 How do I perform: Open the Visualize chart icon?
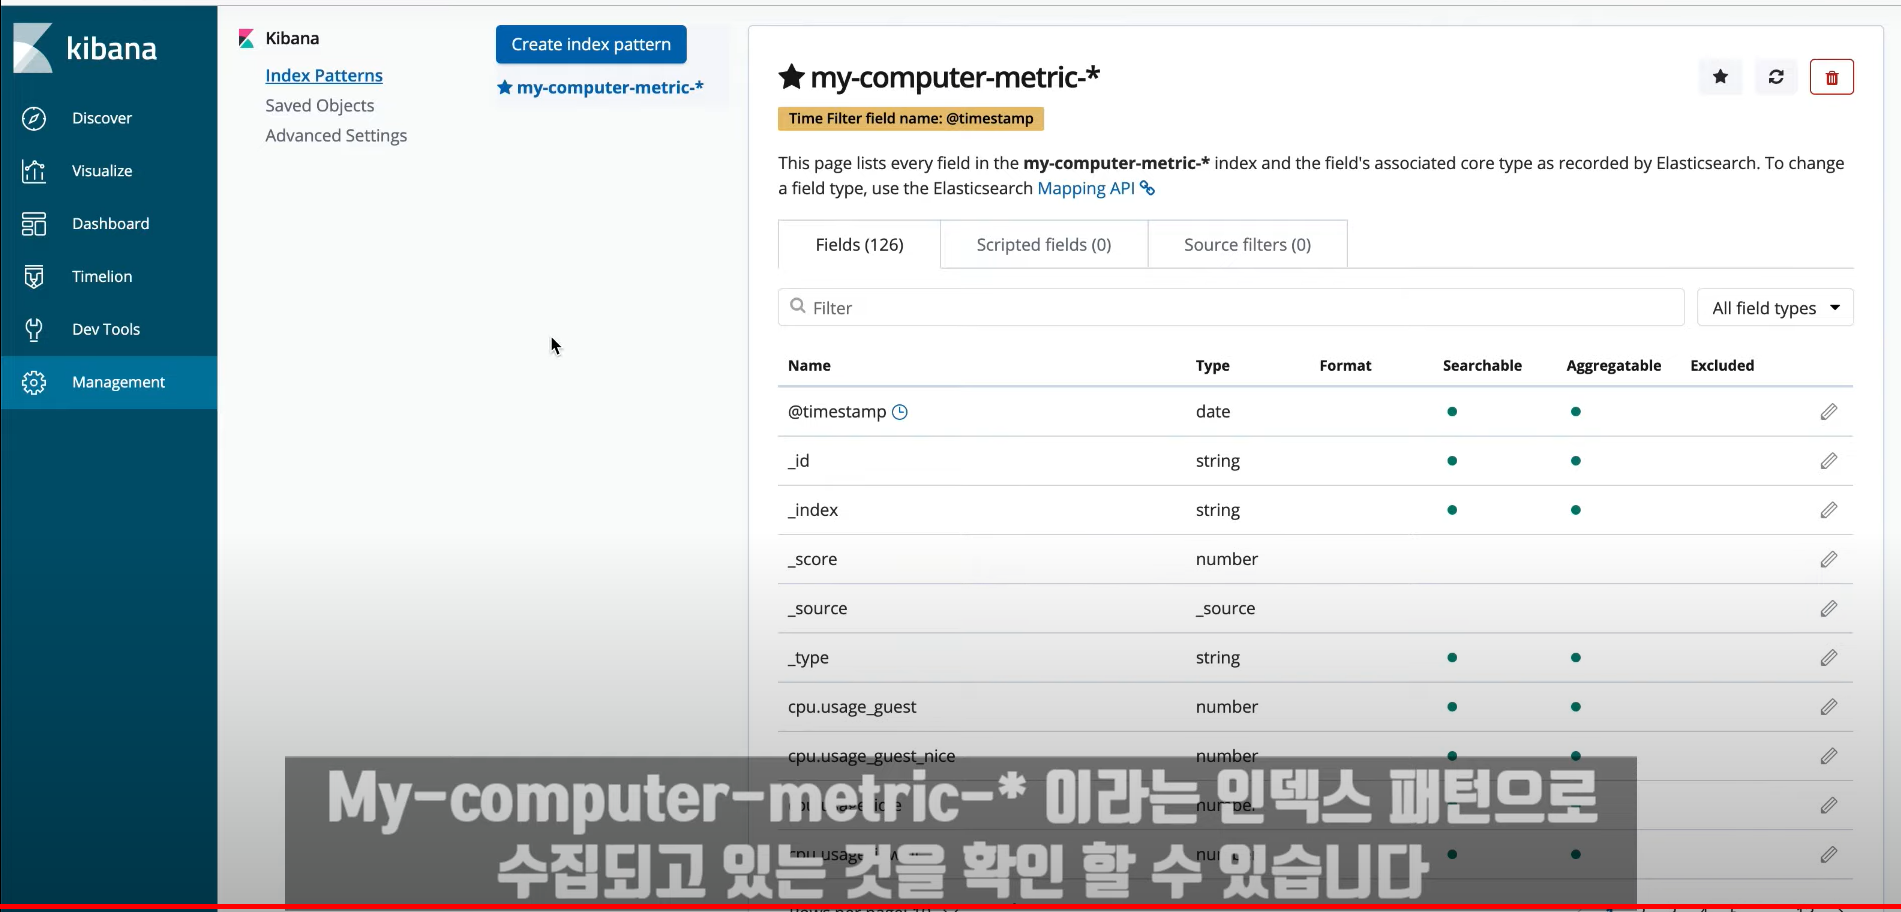34,171
